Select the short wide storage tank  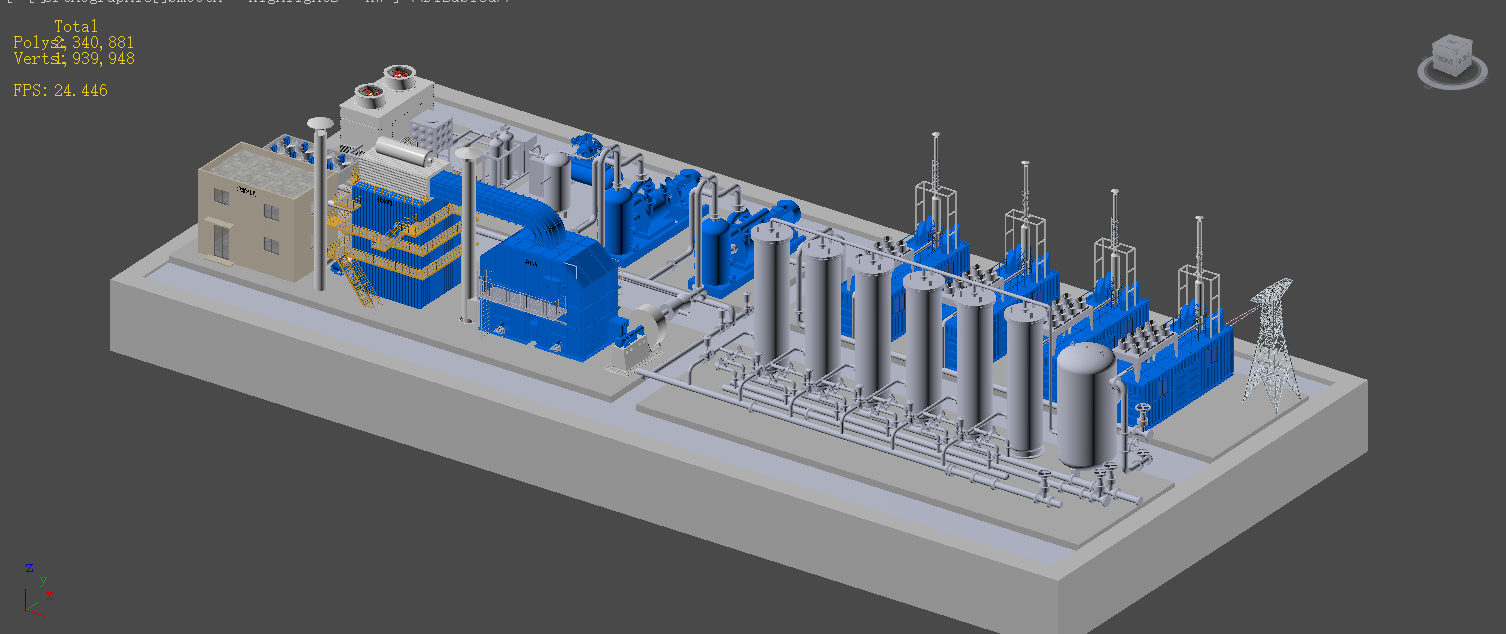tap(1085, 405)
